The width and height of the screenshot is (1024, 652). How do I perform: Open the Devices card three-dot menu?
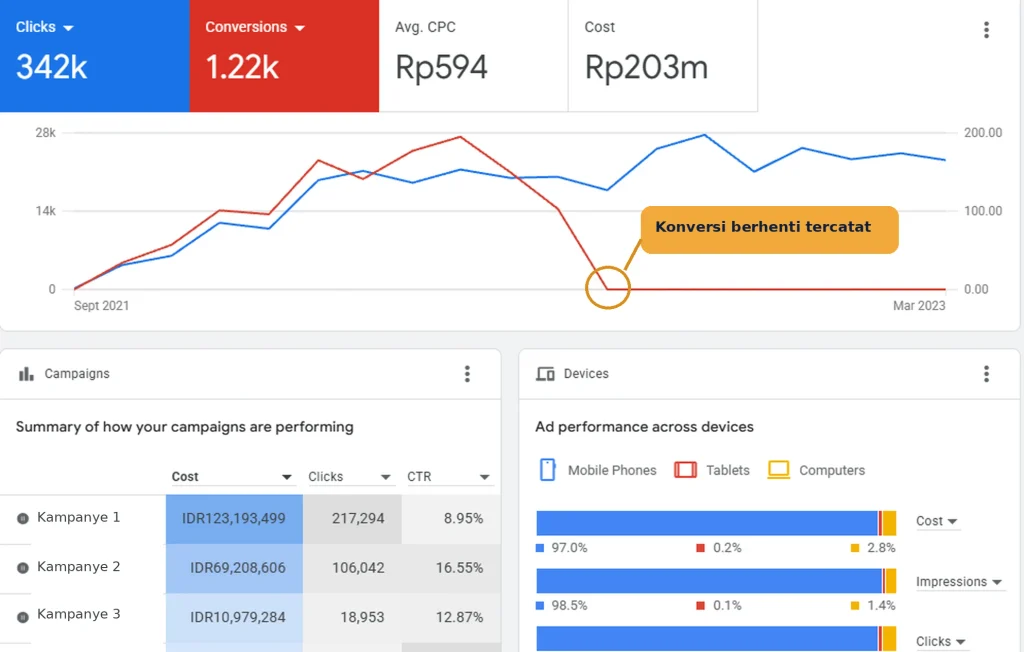986,374
